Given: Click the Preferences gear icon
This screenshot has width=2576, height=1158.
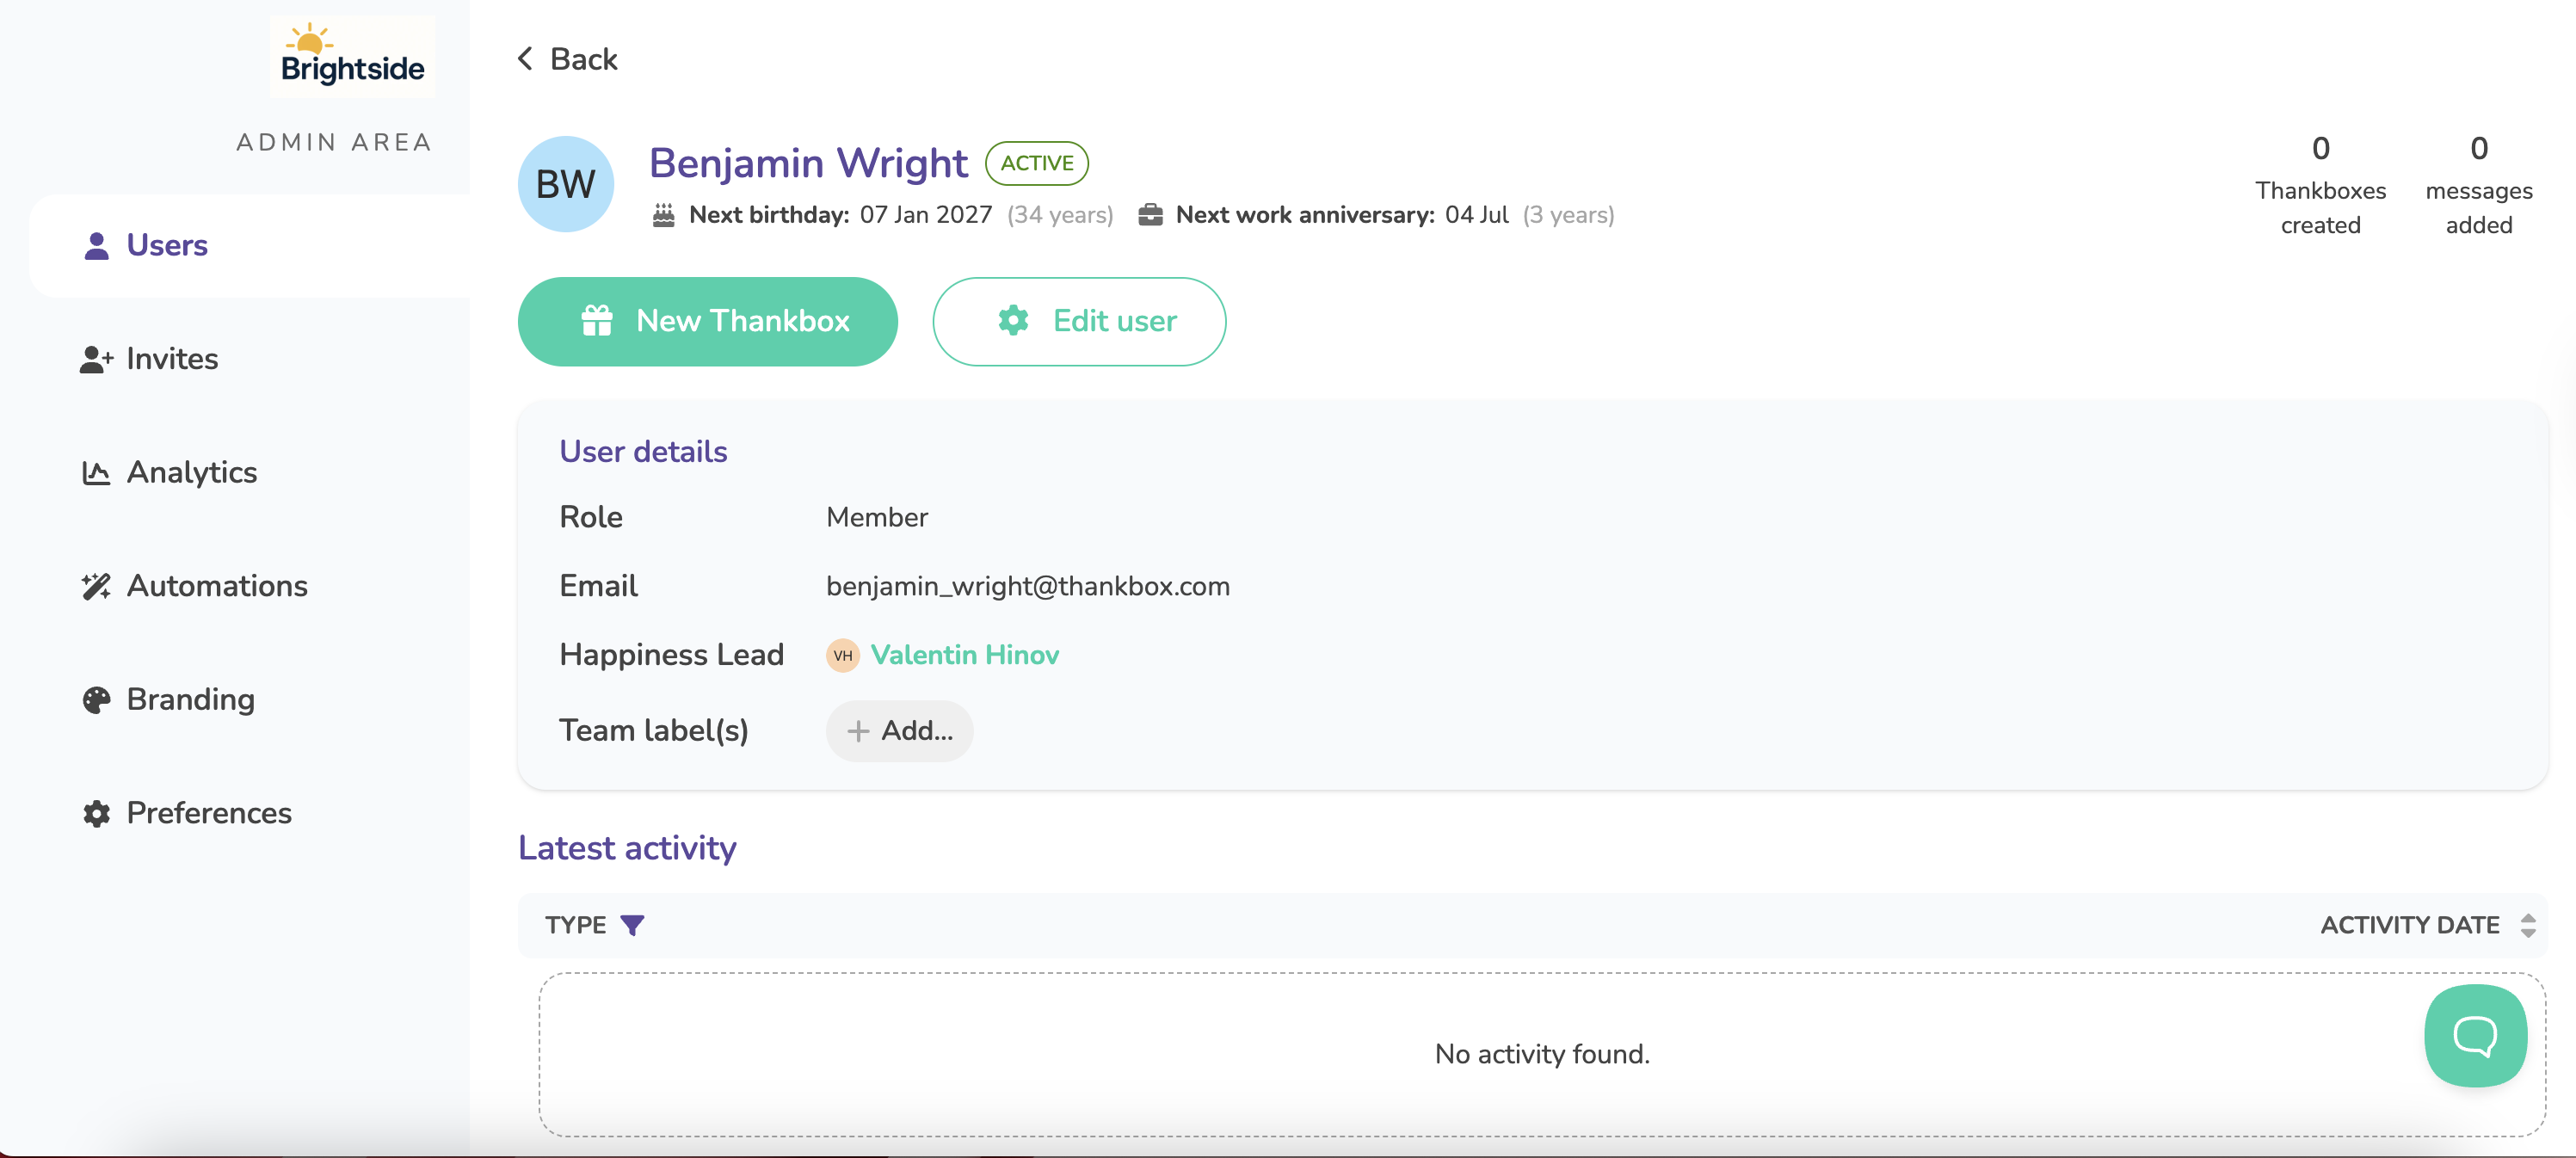Looking at the screenshot, I should pyautogui.click(x=96, y=813).
